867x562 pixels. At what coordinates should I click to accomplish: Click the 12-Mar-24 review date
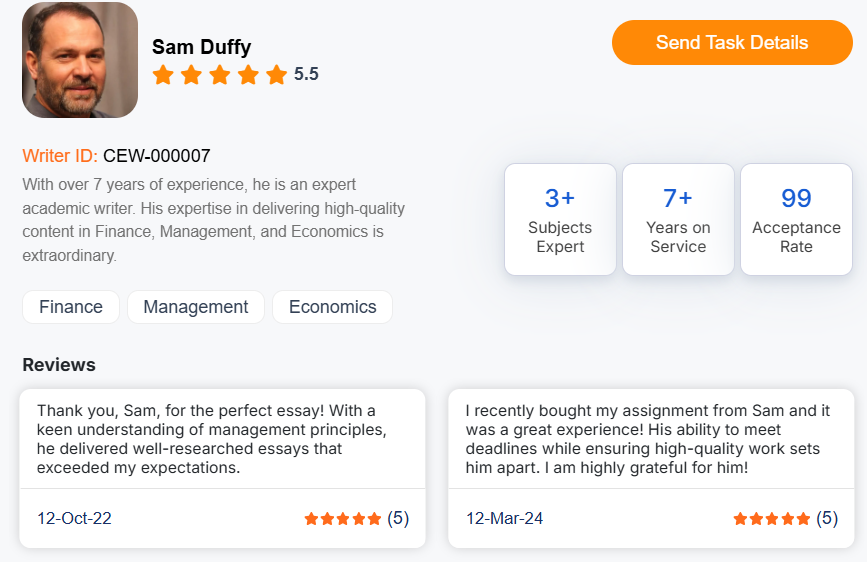(505, 518)
